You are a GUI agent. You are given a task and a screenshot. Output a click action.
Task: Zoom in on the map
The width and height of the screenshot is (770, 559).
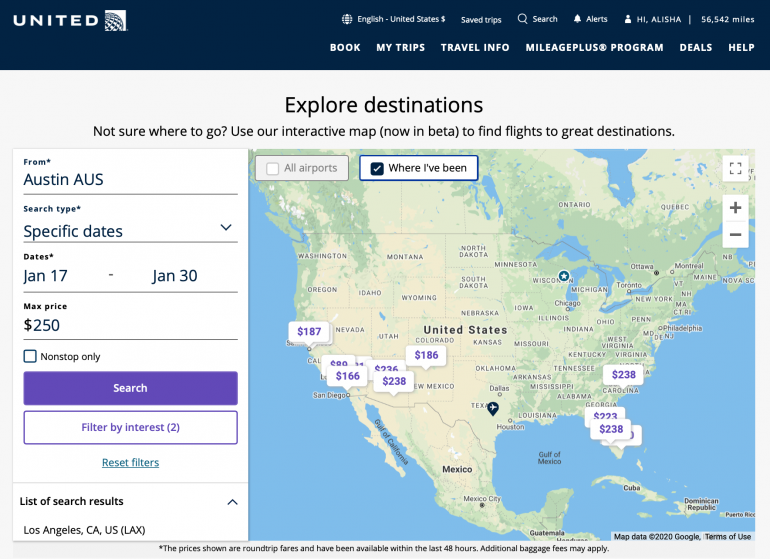(x=735, y=208)
